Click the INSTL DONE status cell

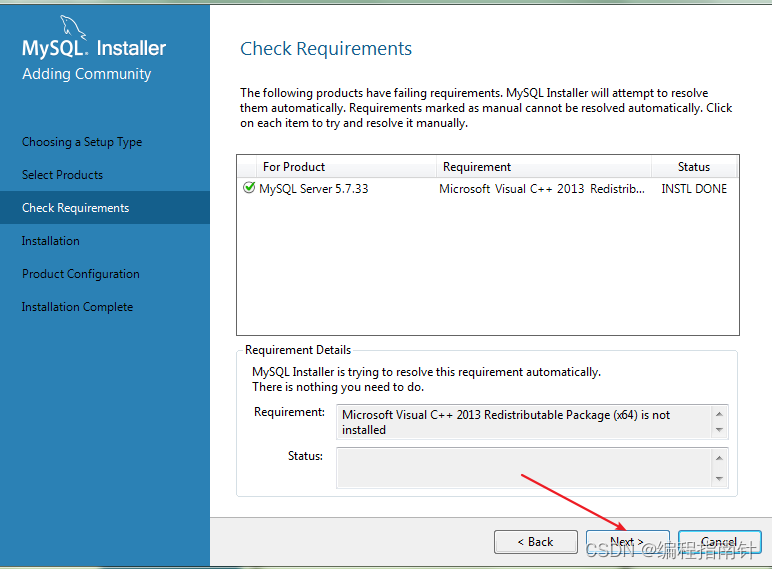[x=694, y=189]
